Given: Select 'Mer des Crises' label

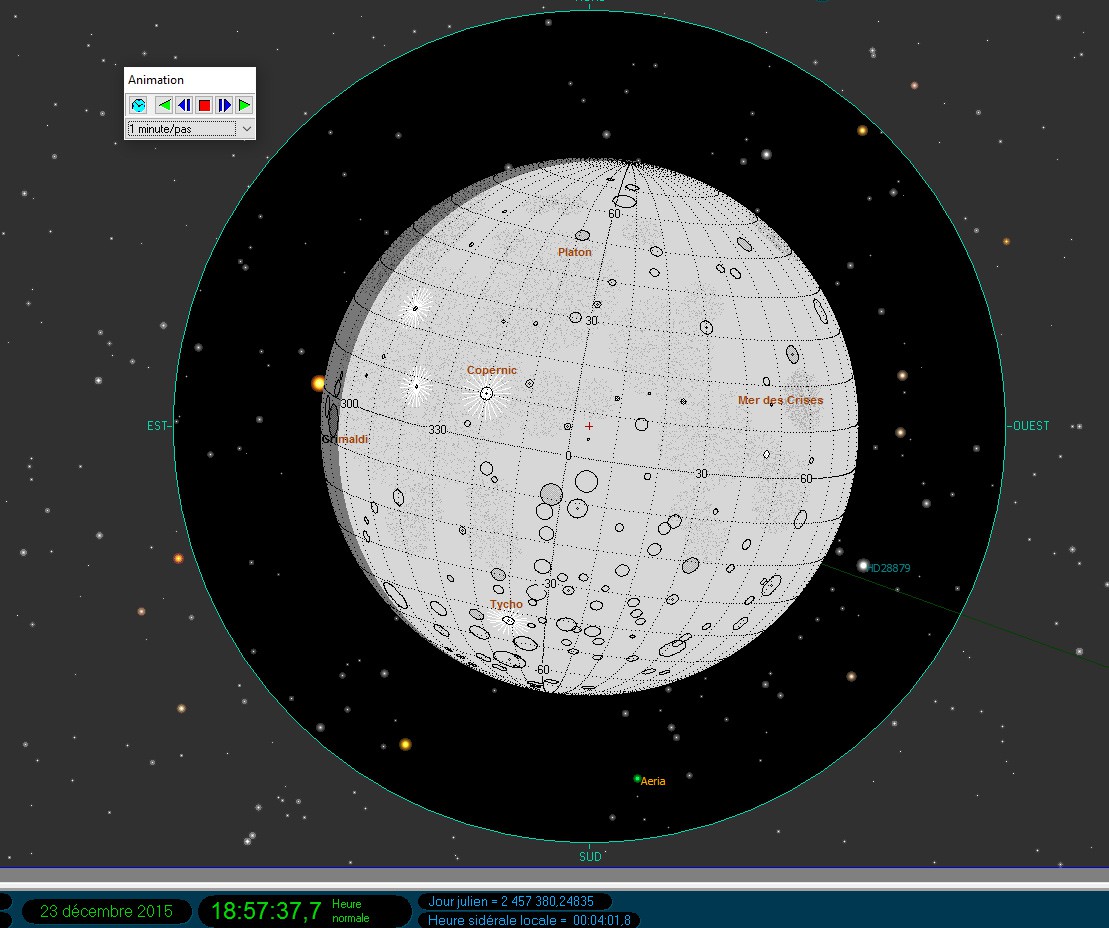Looking at the screenshot, I should 780,400.
